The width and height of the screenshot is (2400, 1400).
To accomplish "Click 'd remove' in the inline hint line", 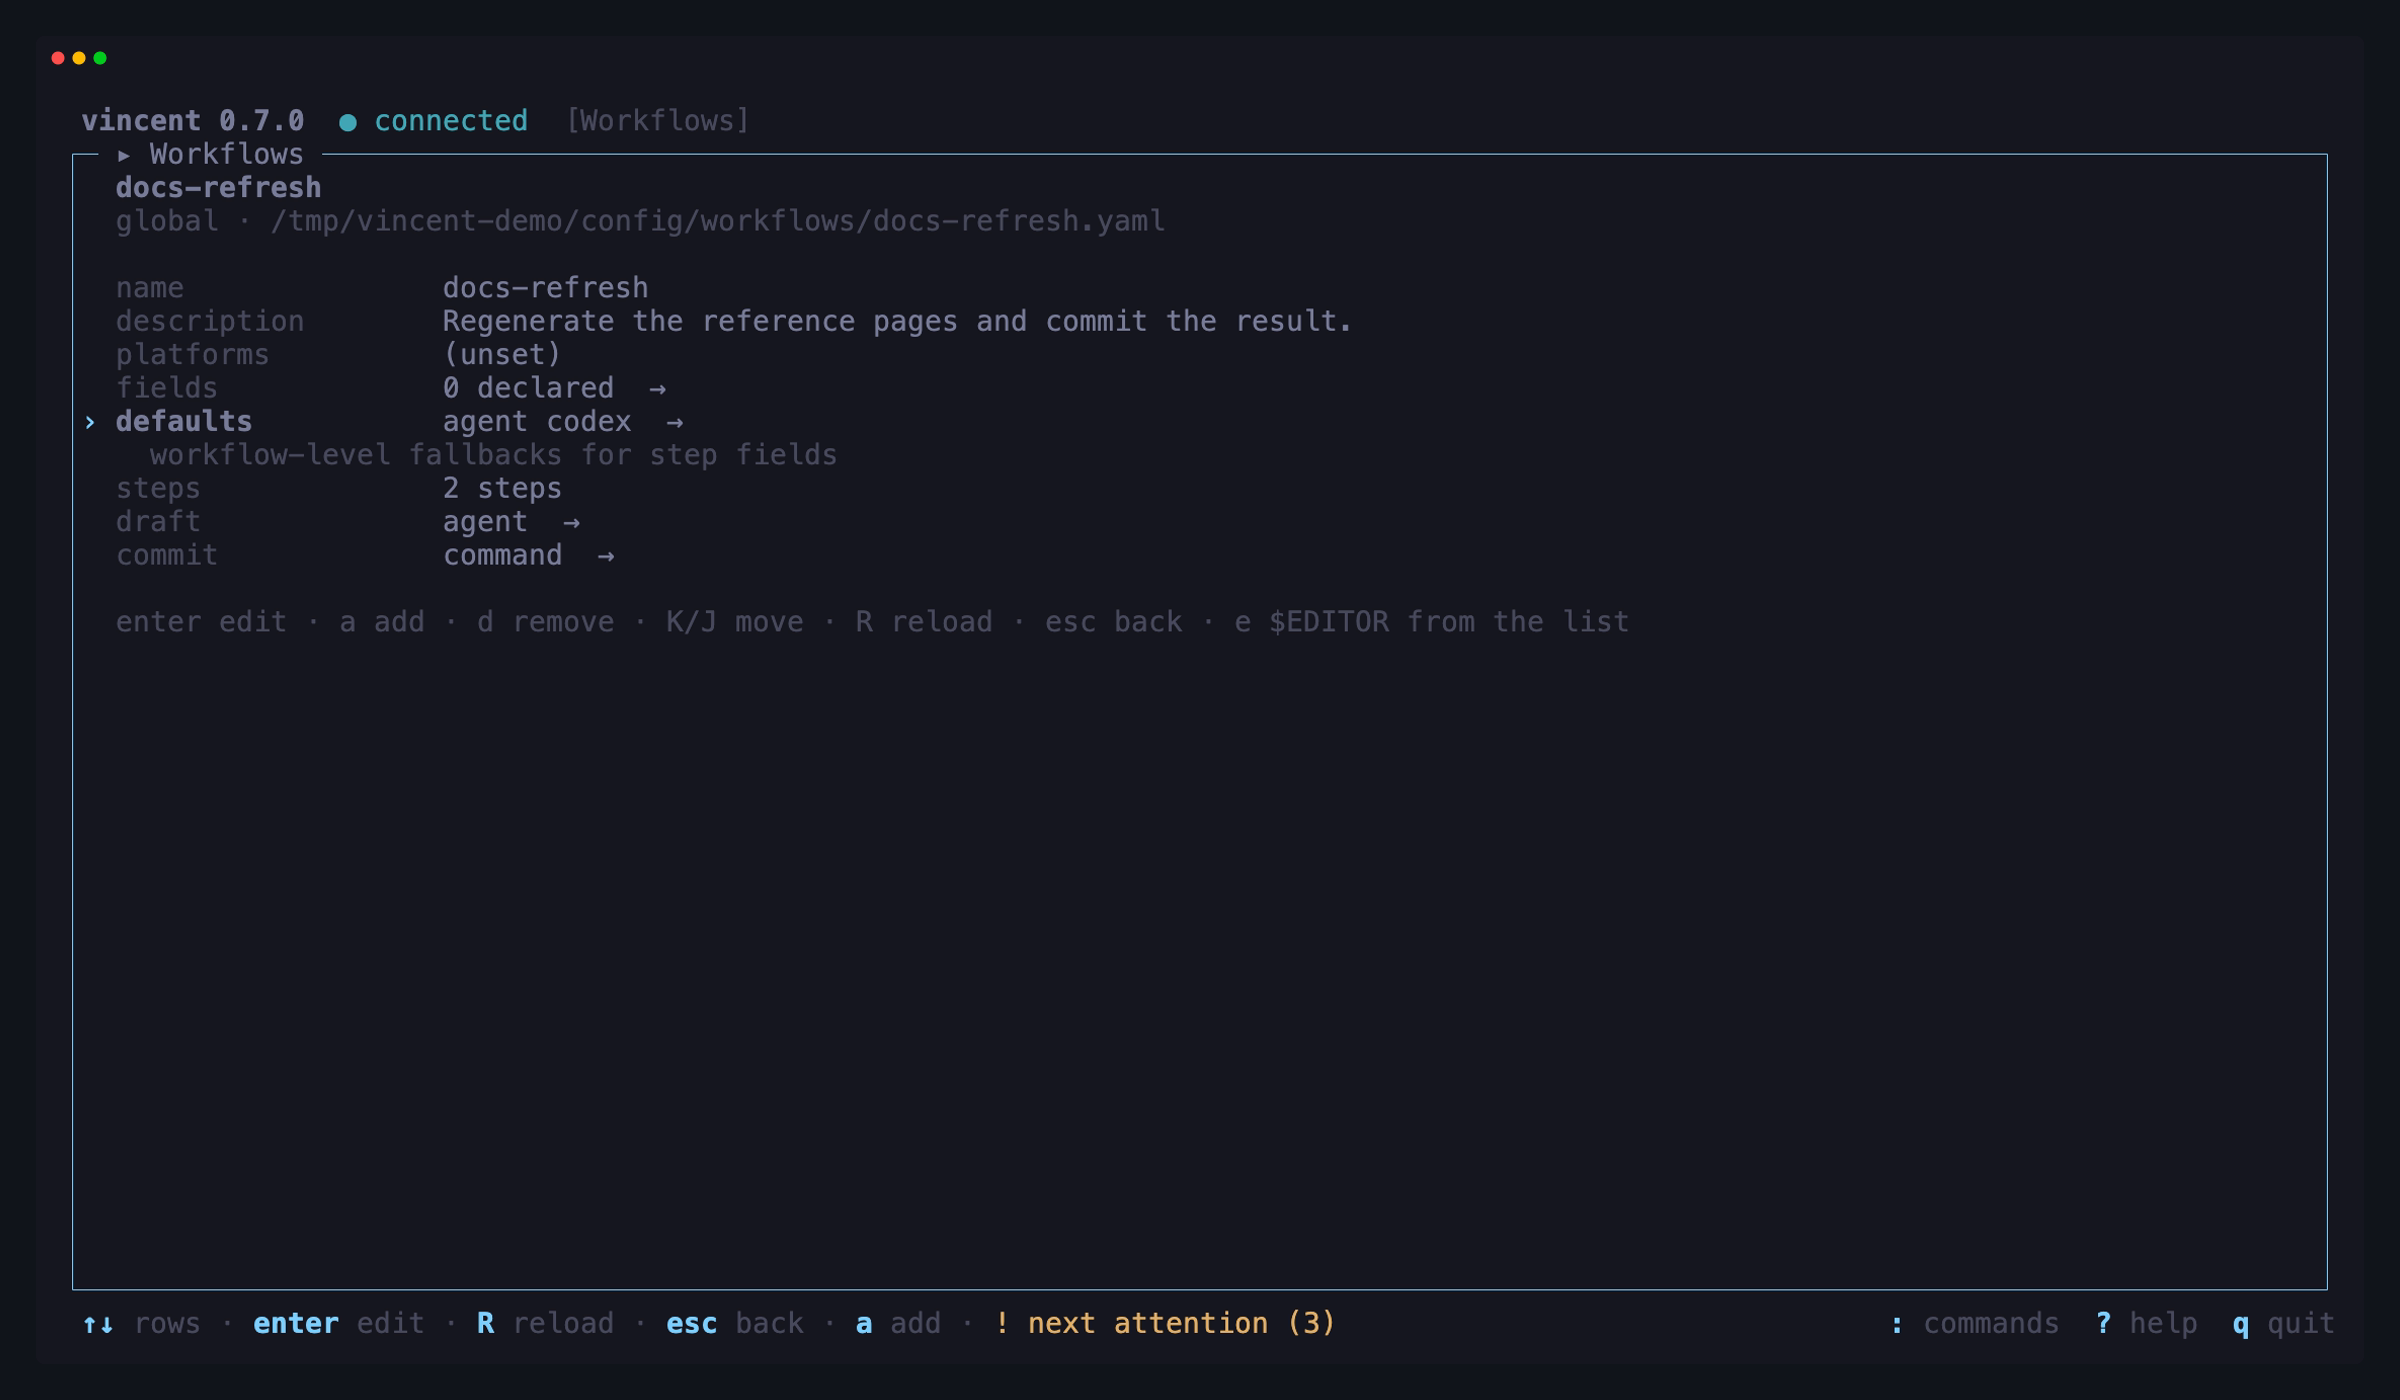I will 545,622.
